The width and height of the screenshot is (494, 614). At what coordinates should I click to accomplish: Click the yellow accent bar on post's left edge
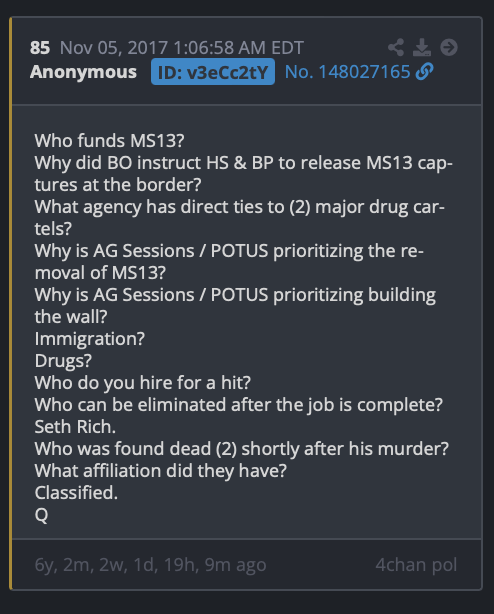pos(11,303)
